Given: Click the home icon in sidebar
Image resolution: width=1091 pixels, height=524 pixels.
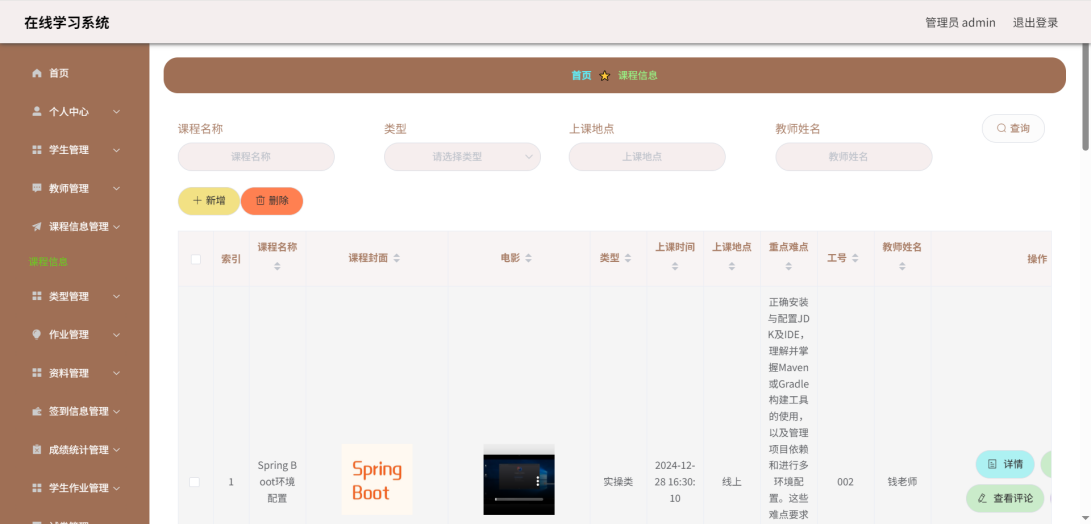Looking at the screenshot, I should click(x=37, y=73).
